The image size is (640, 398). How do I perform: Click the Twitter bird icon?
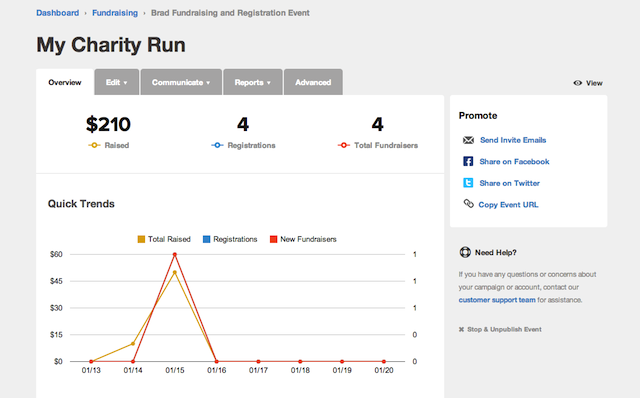tap(468, 182)
